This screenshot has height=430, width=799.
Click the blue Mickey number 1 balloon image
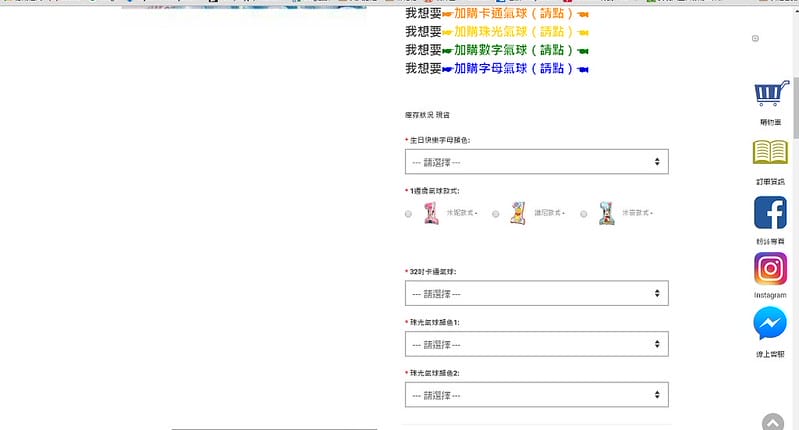coord(606,212)
